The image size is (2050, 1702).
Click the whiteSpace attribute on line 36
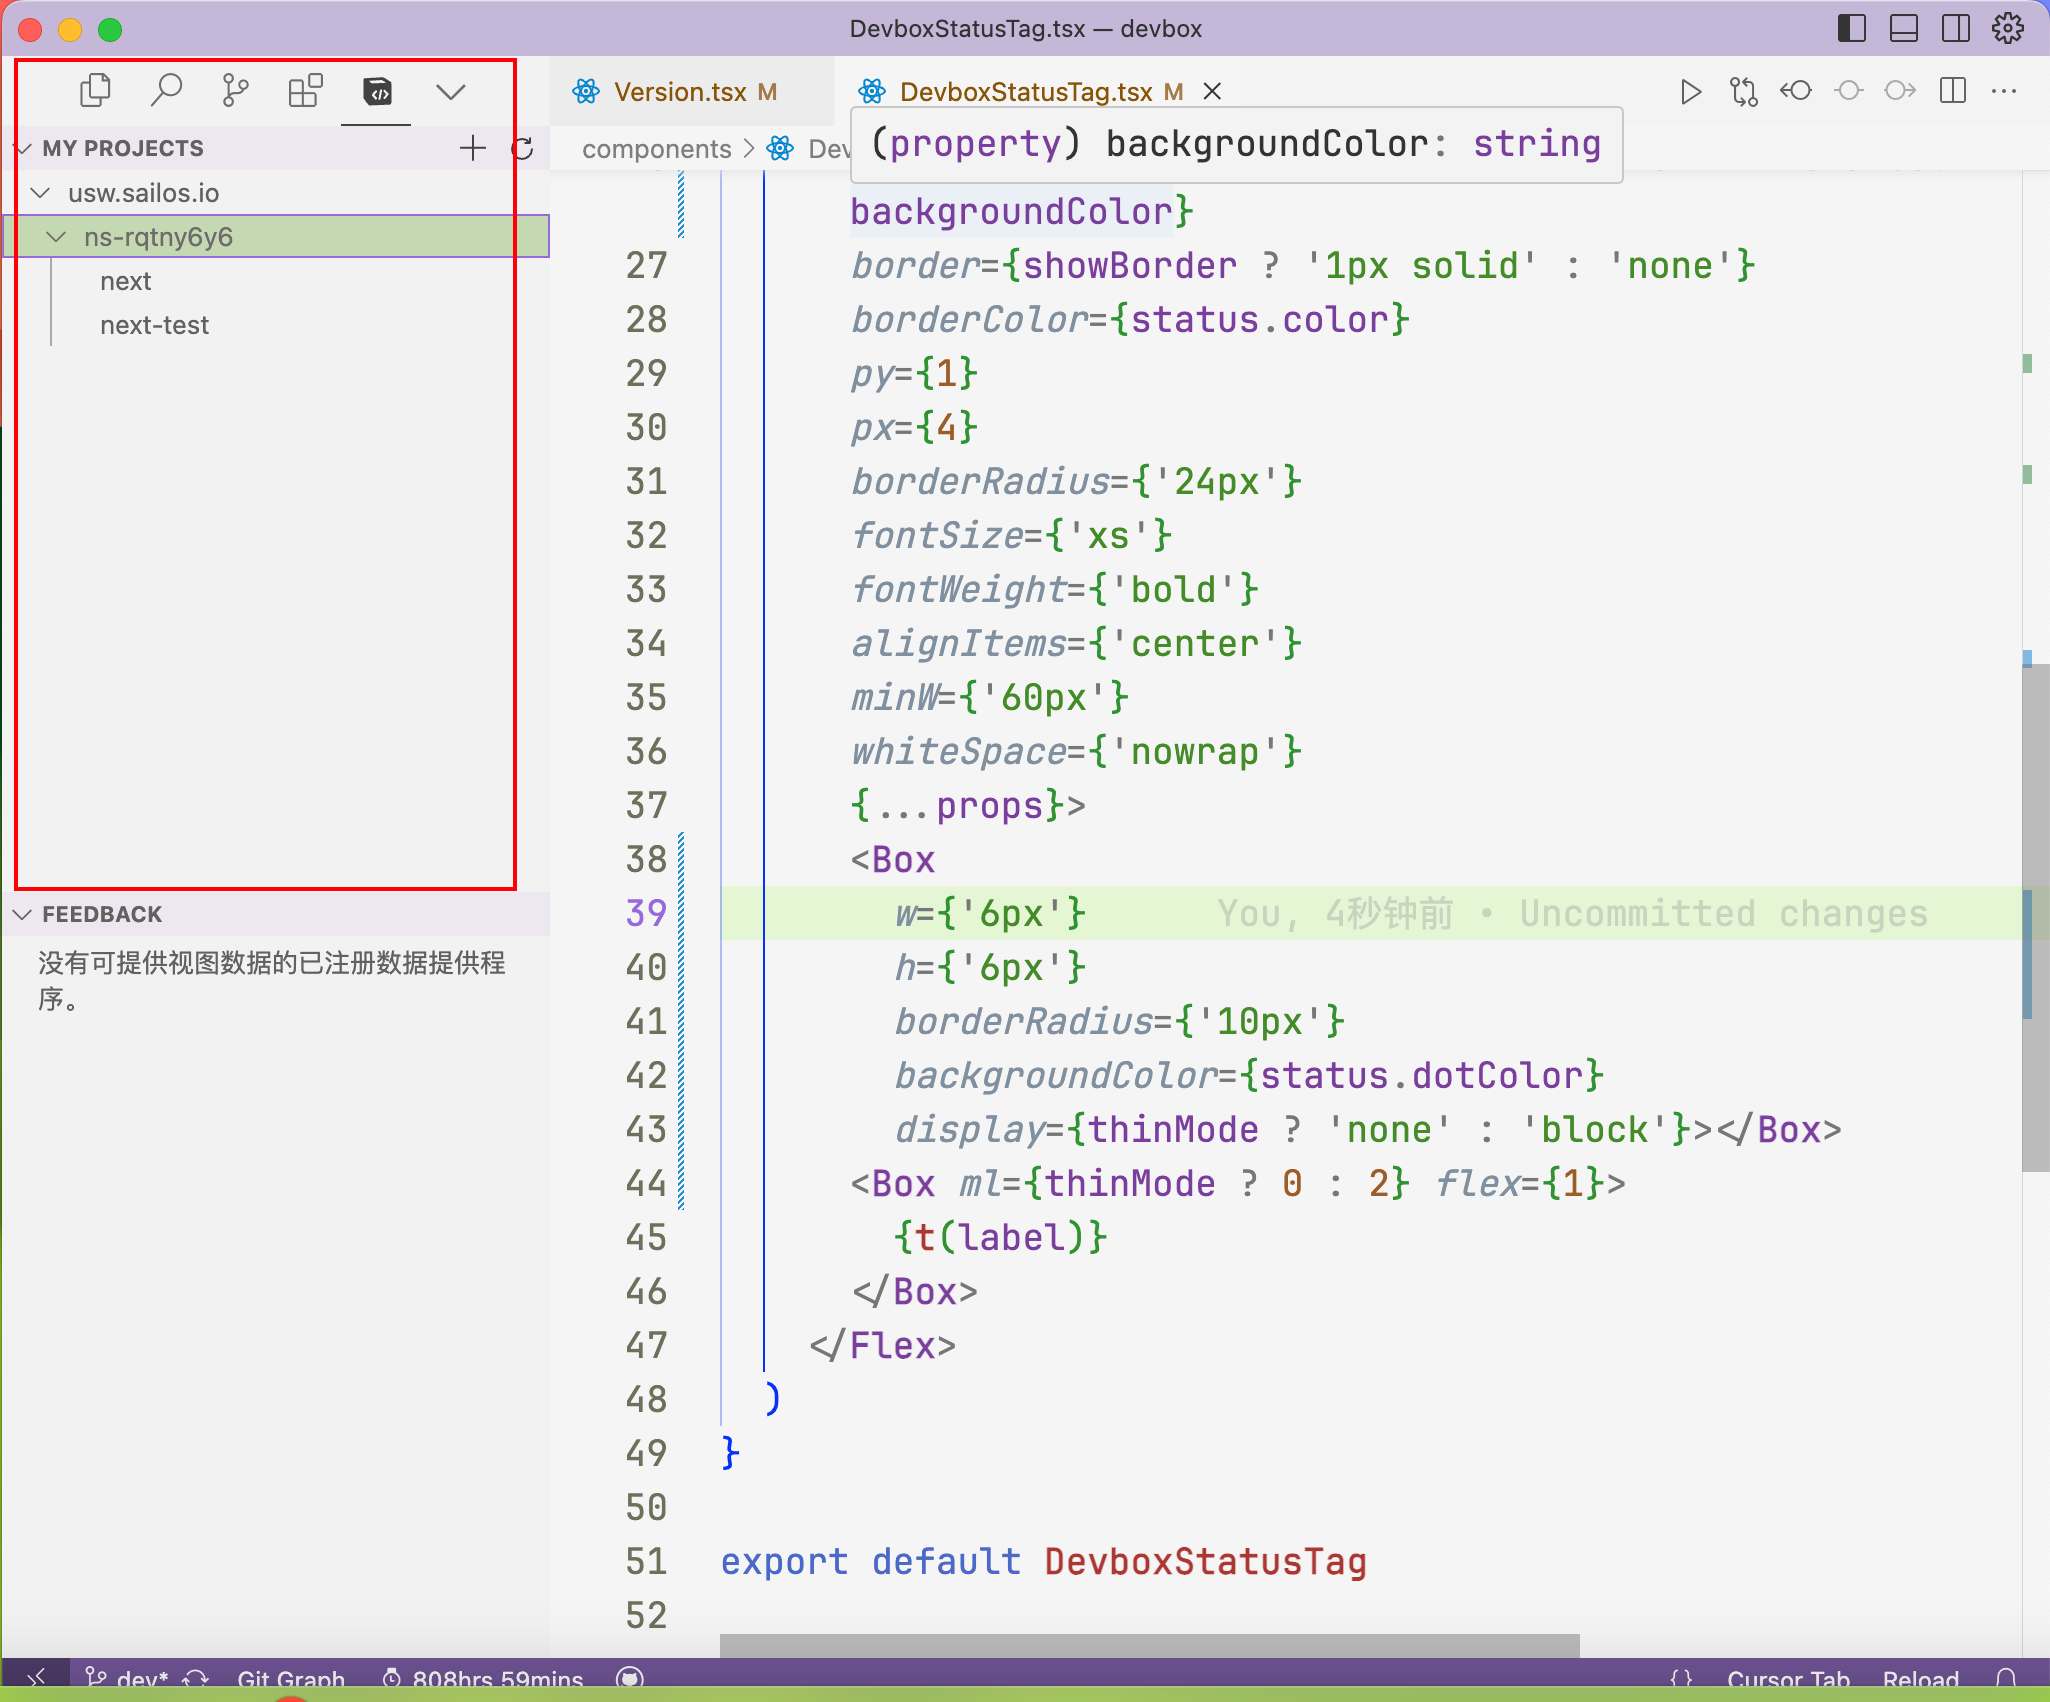(959, 751)
